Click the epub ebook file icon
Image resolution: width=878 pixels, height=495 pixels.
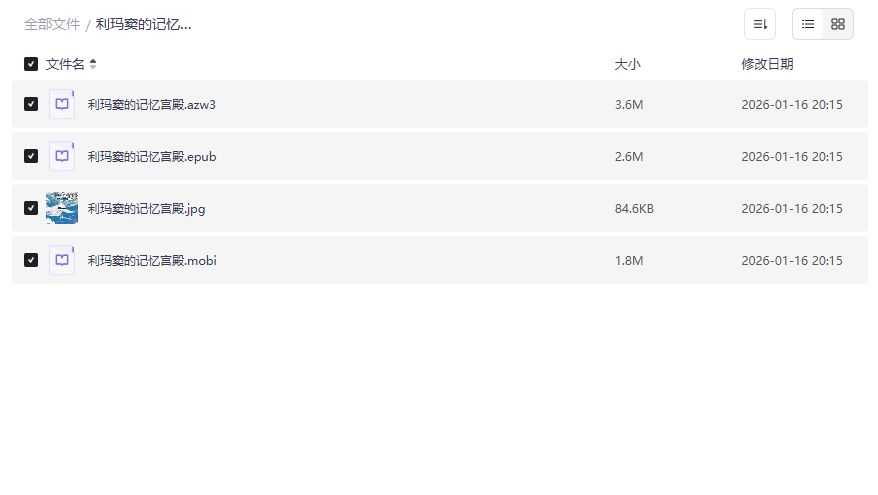62,156
